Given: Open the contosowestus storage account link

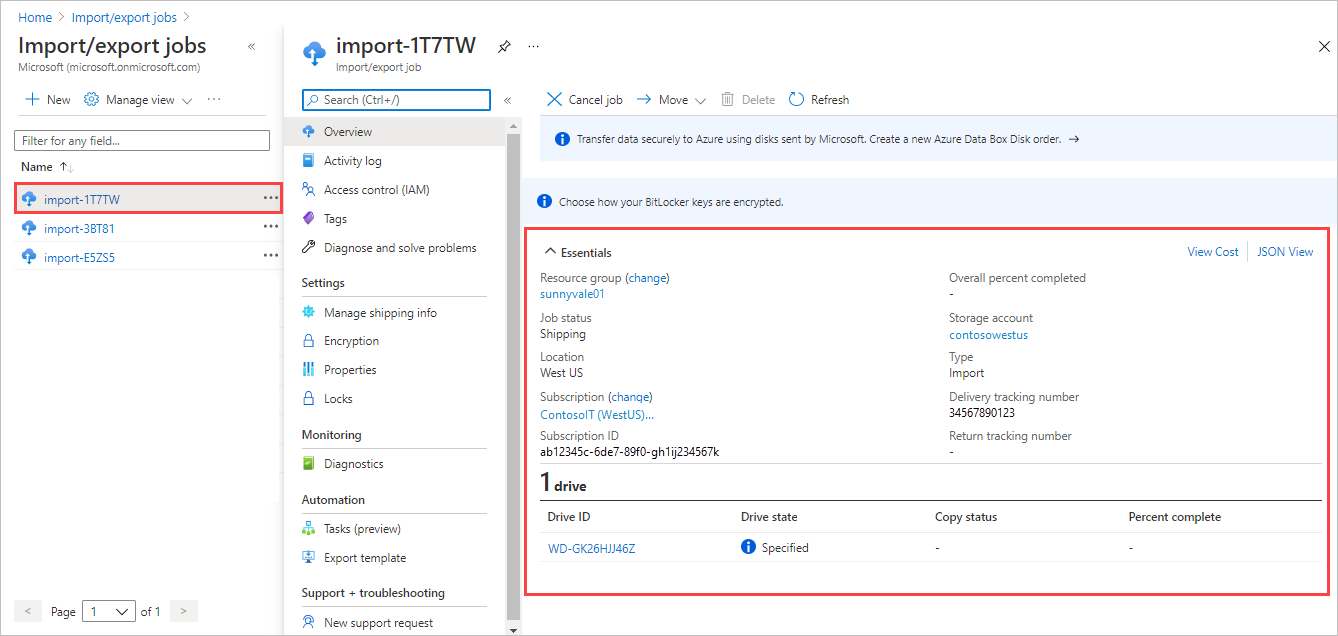Looking at the screenshot, I should pyautogui.click(x=988, y=335).
